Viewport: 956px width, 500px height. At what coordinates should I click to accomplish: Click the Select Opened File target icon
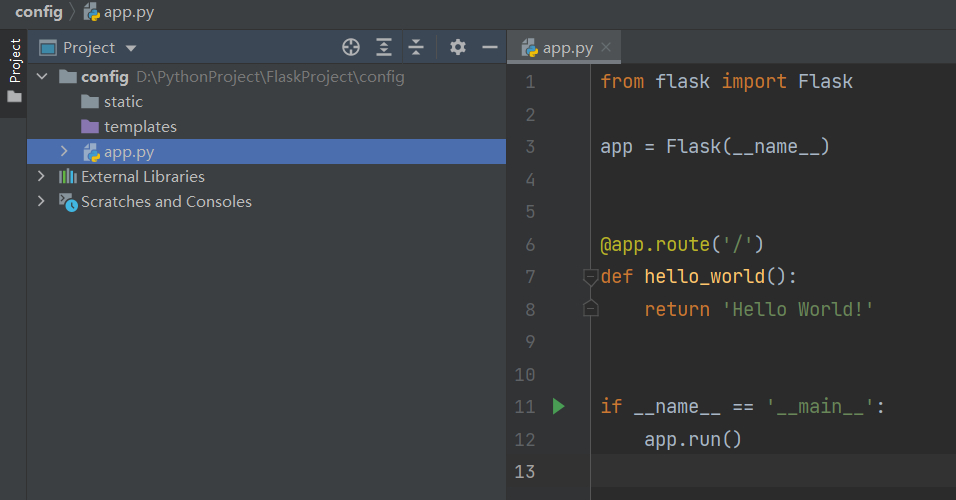351,47
